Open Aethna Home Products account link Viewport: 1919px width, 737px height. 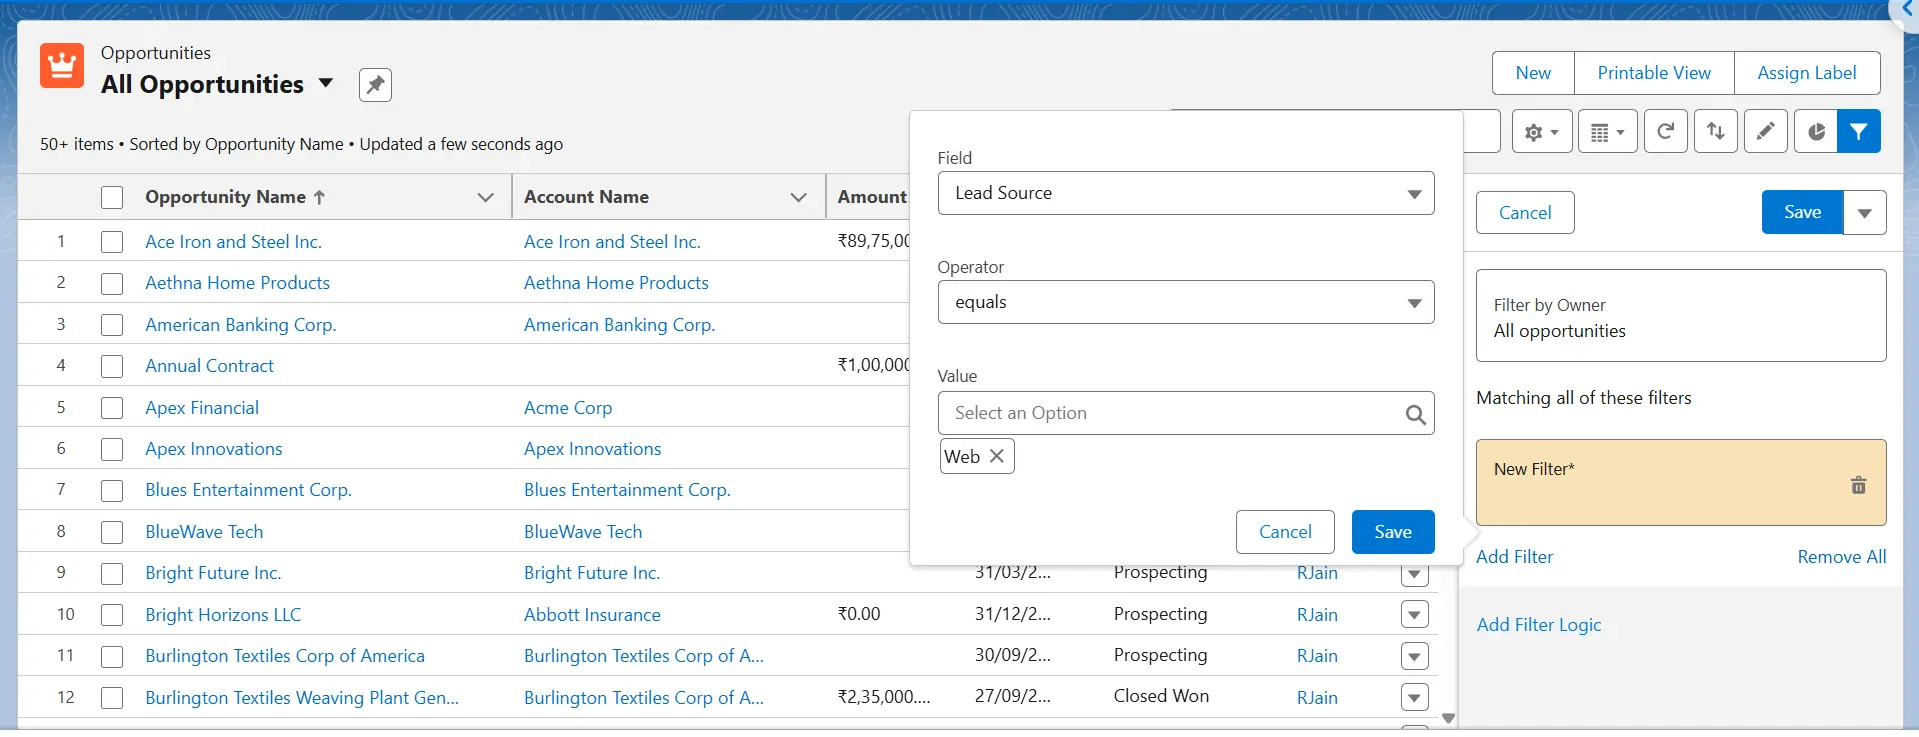(616, 283)
